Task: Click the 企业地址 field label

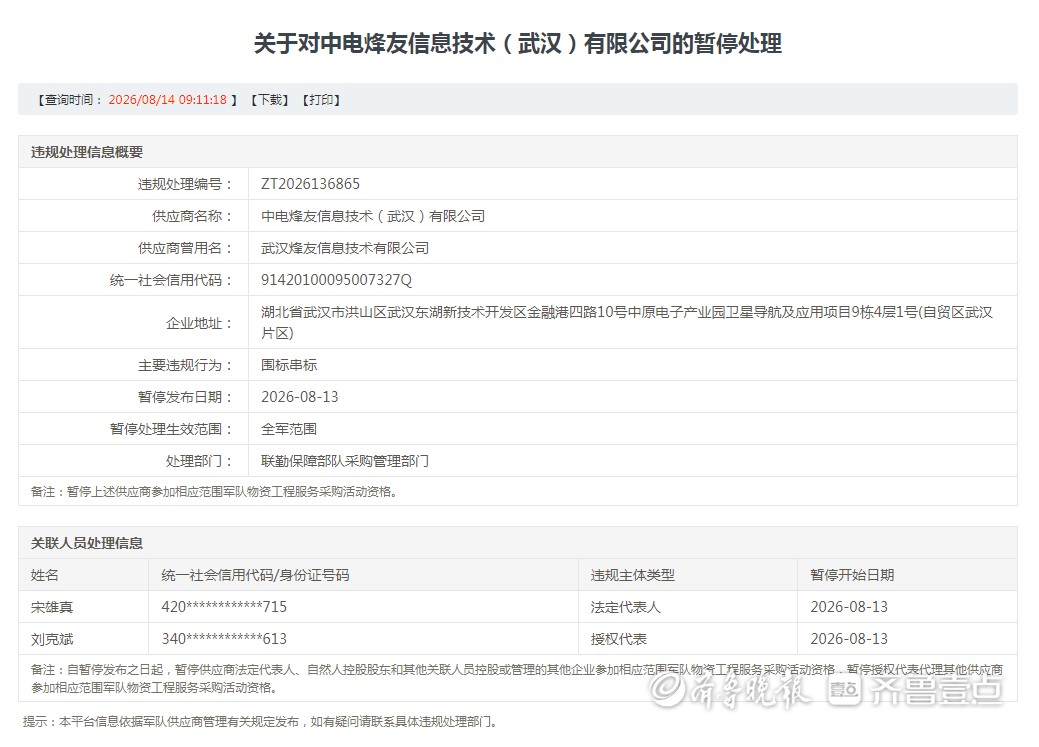Action: pos(199,323)
